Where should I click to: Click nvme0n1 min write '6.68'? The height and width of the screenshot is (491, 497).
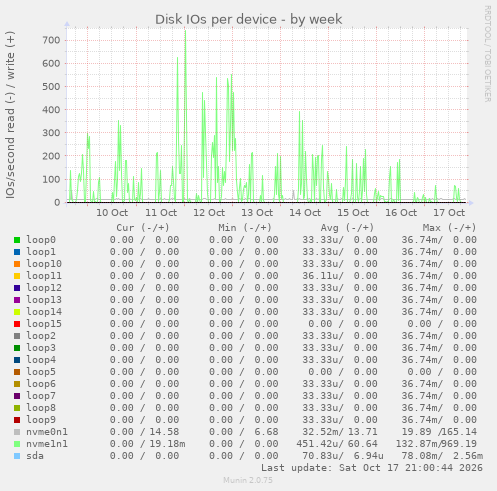(x=266, y=432)
